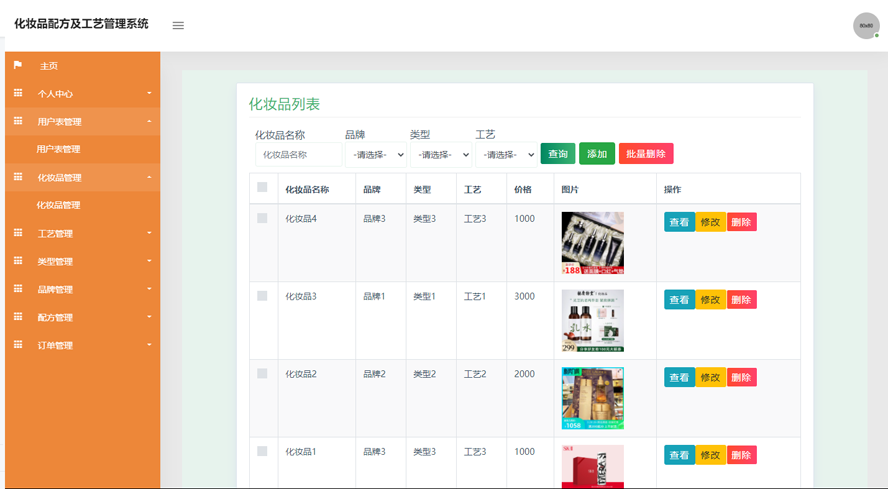
Task: Open the product image thumbnail of 化妆品1
Action: [592, 466]
